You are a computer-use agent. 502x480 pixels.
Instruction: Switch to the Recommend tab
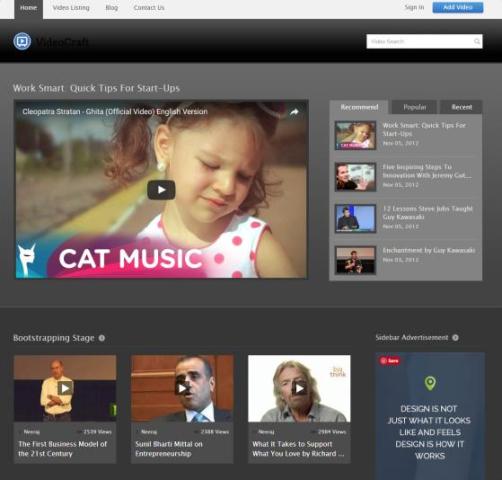click(x=359, y=107)
